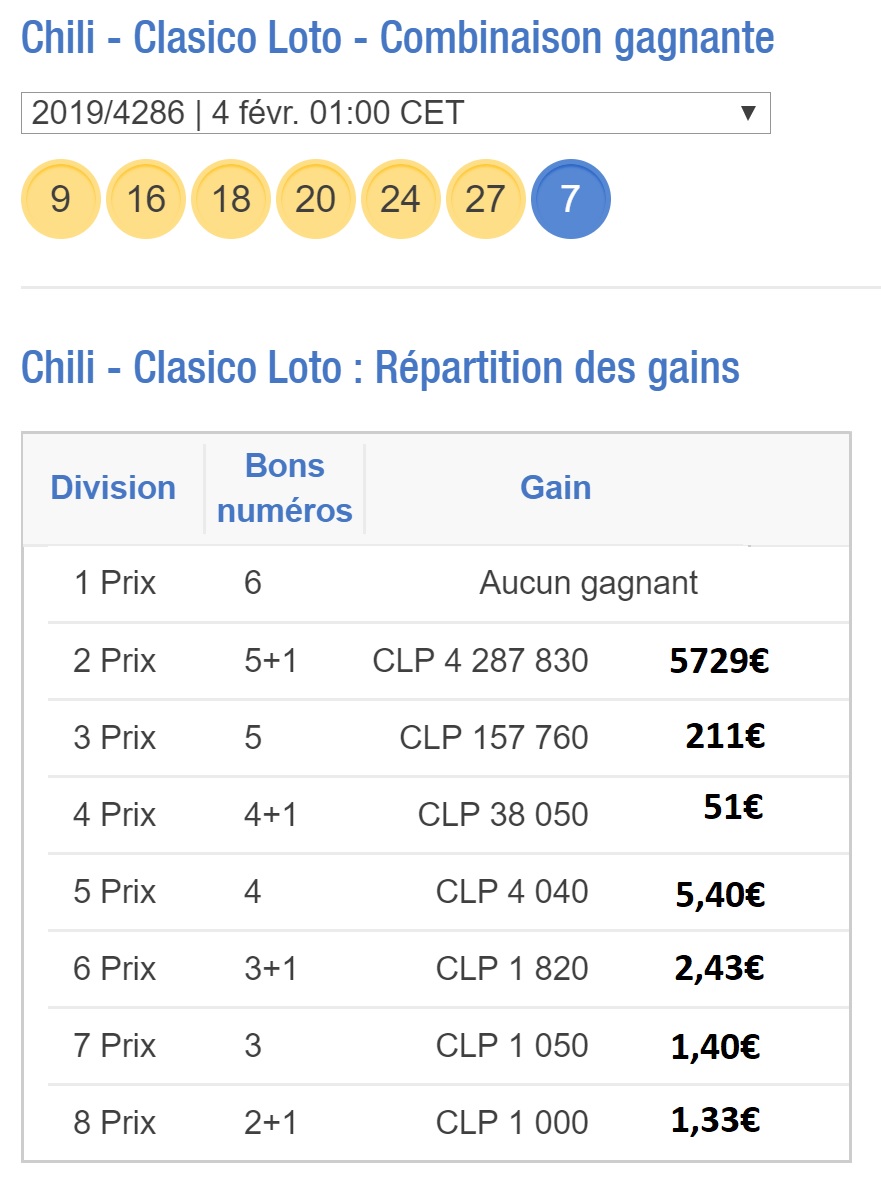Select the 1 Prix Aucun gagnant row

pyautogui.click(x=448, y=583)
